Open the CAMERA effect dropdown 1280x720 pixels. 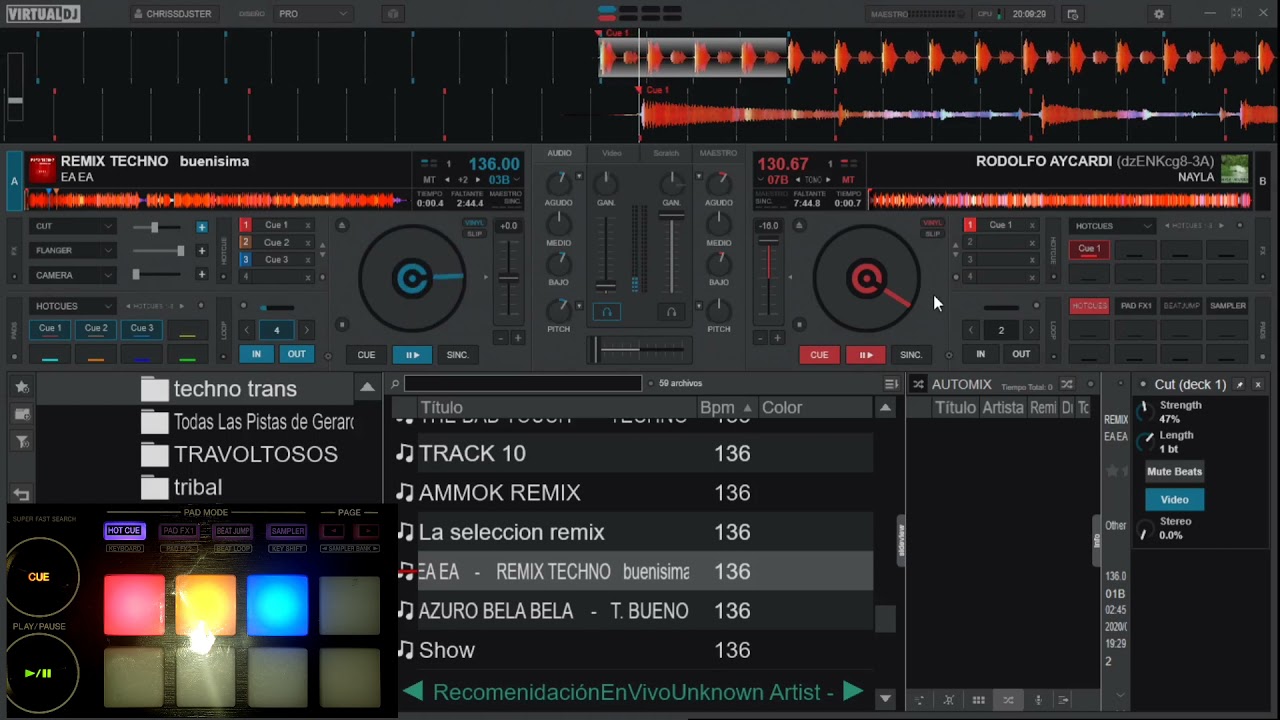coord(73,275)
